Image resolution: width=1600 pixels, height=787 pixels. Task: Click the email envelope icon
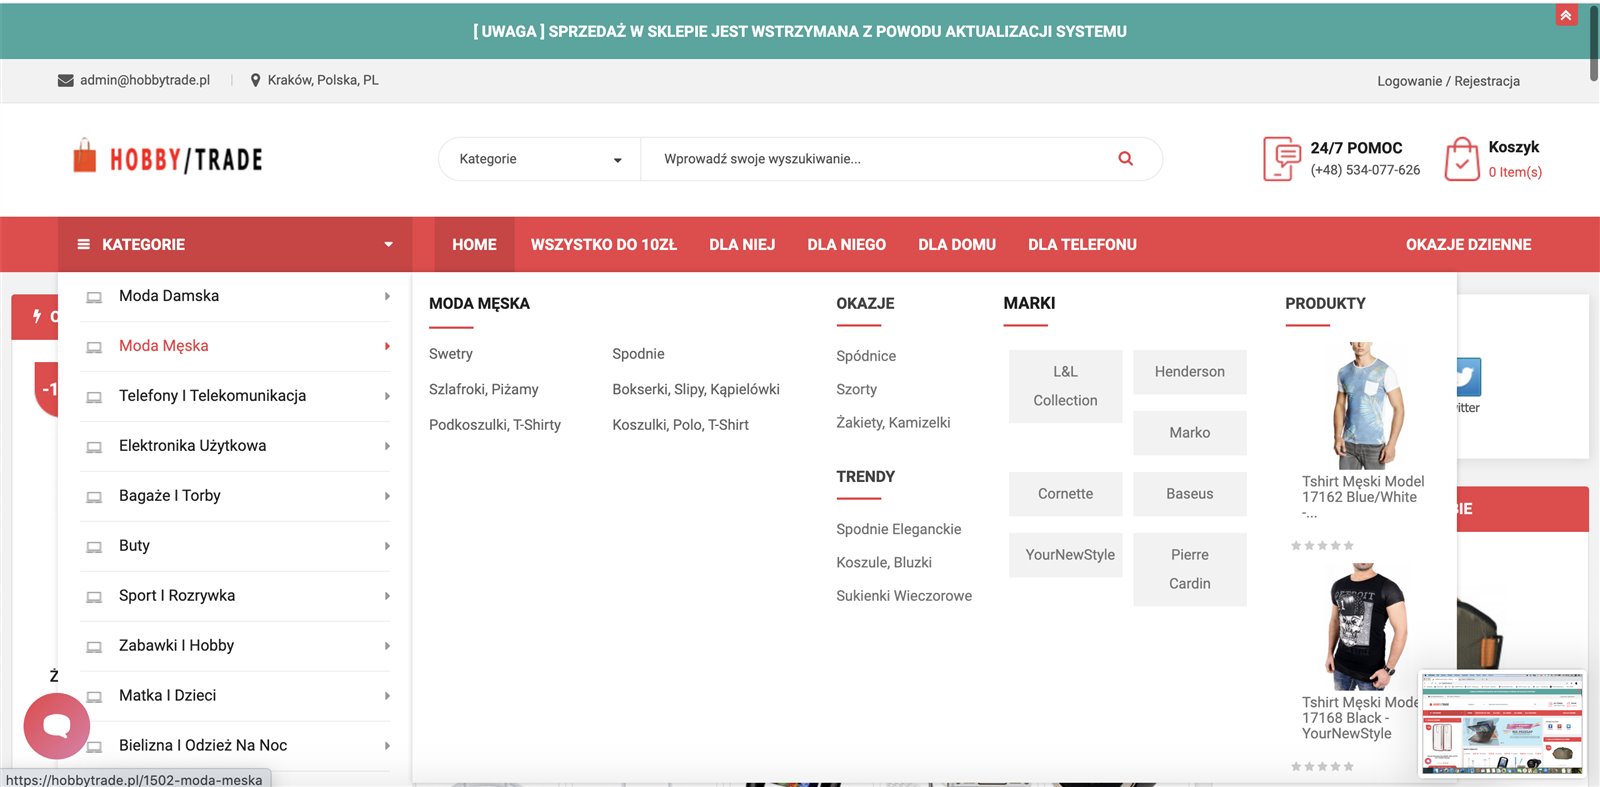(66, 81)
